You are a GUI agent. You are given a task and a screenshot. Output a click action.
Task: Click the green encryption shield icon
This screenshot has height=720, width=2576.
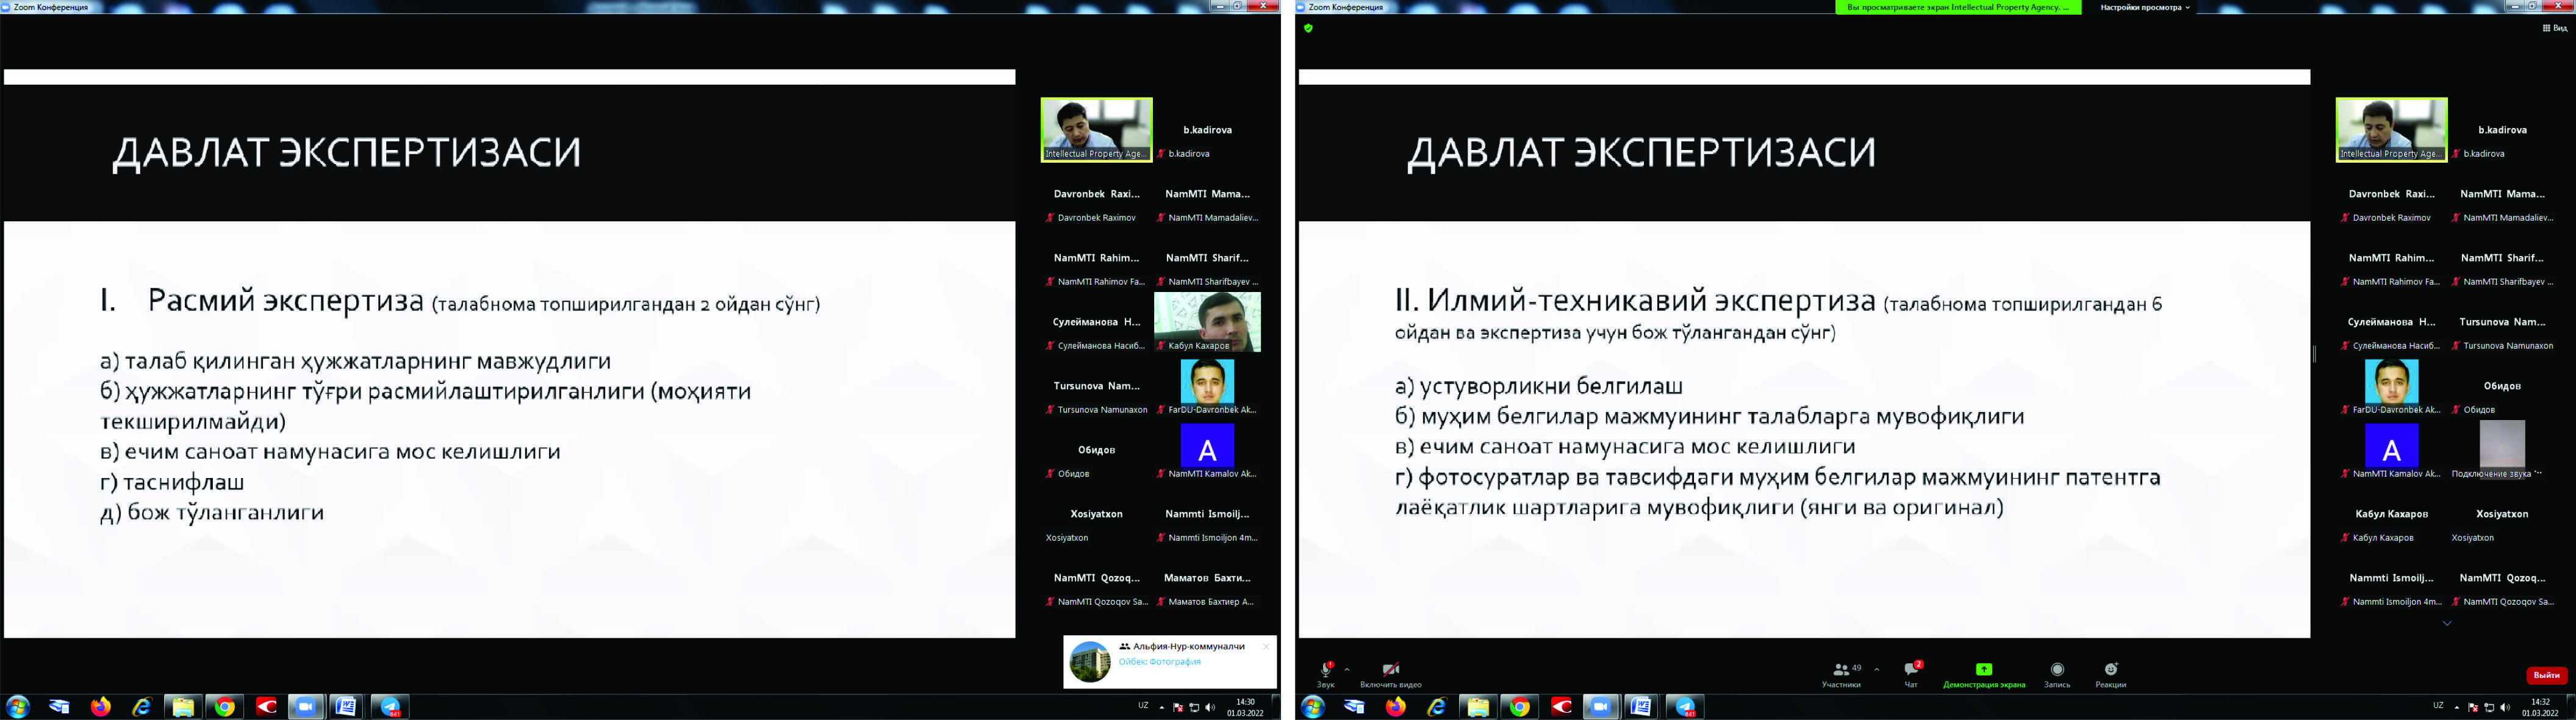click(x=1308, y=28)
